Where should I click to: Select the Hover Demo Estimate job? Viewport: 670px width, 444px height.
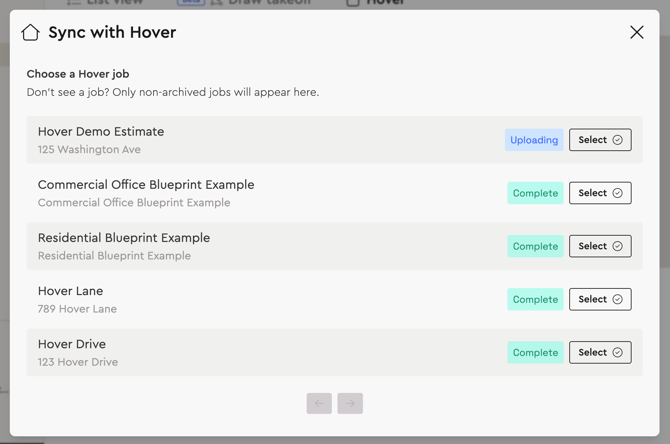coord(600,140)
